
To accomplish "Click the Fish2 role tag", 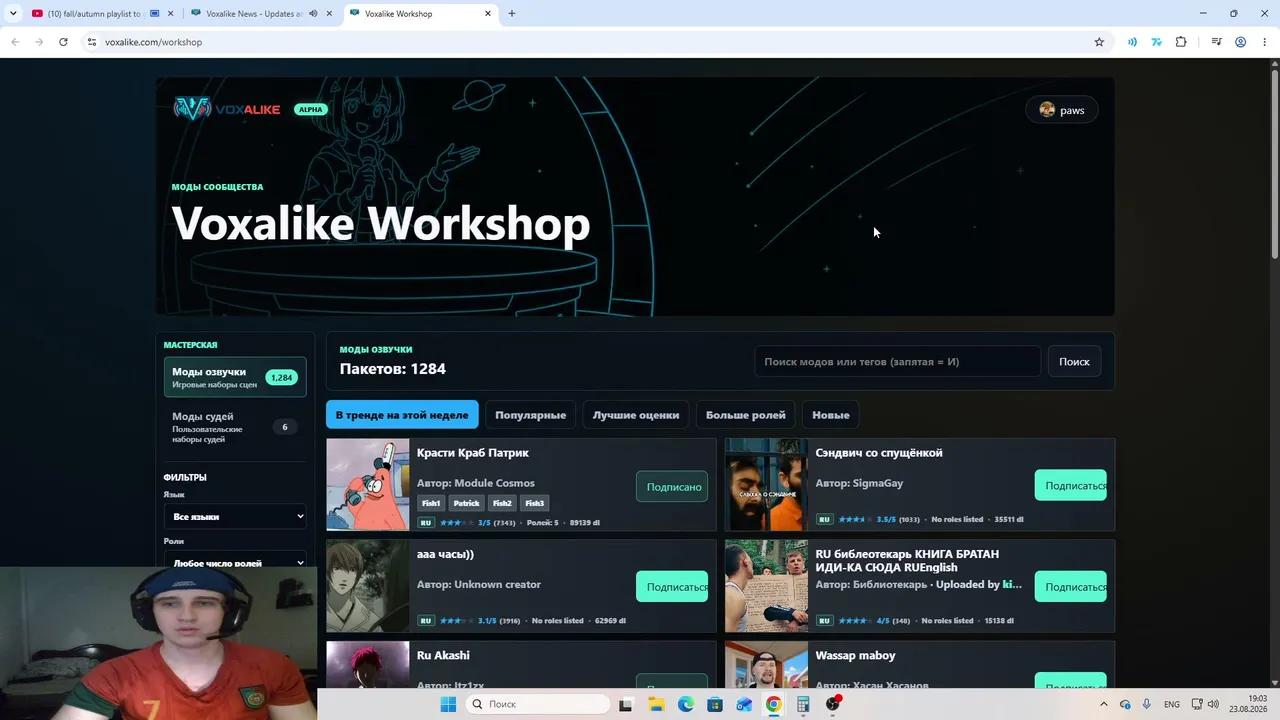I will click(502, 503).
